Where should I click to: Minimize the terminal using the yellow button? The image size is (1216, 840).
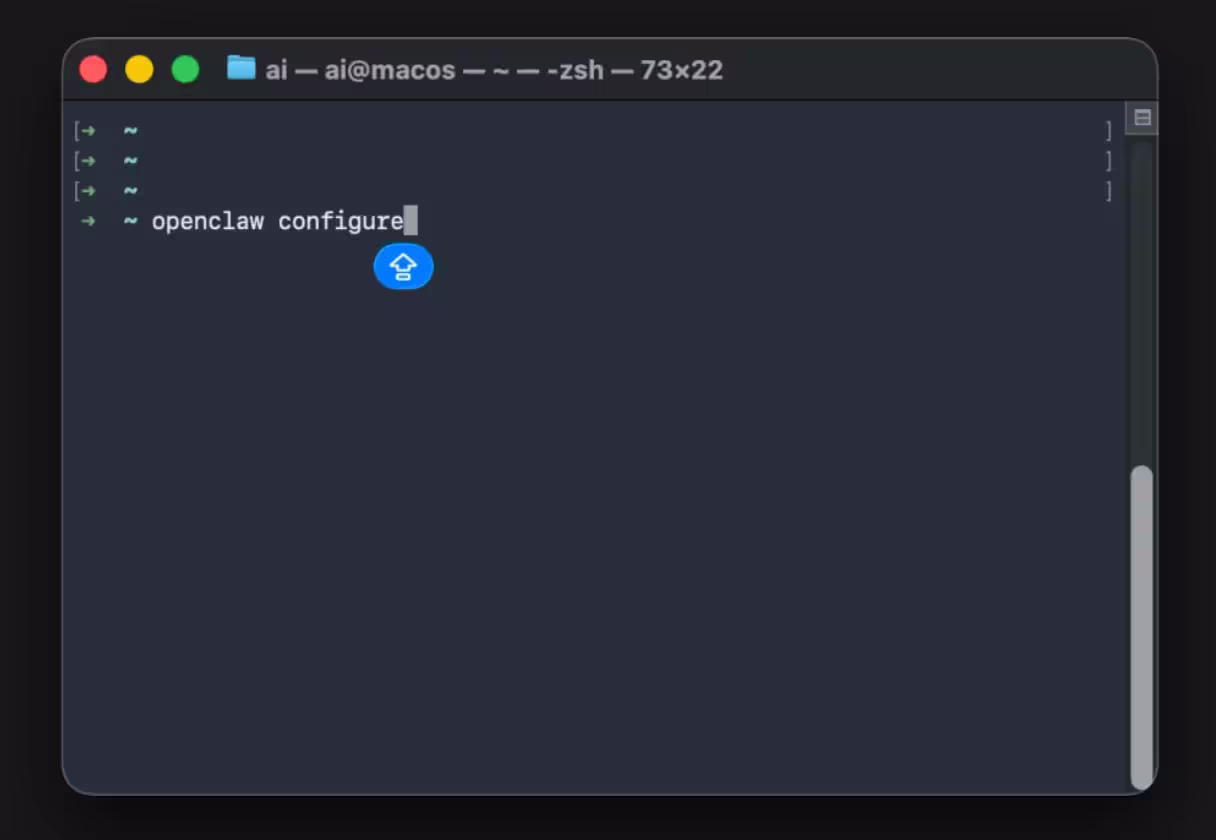(139, 69)
